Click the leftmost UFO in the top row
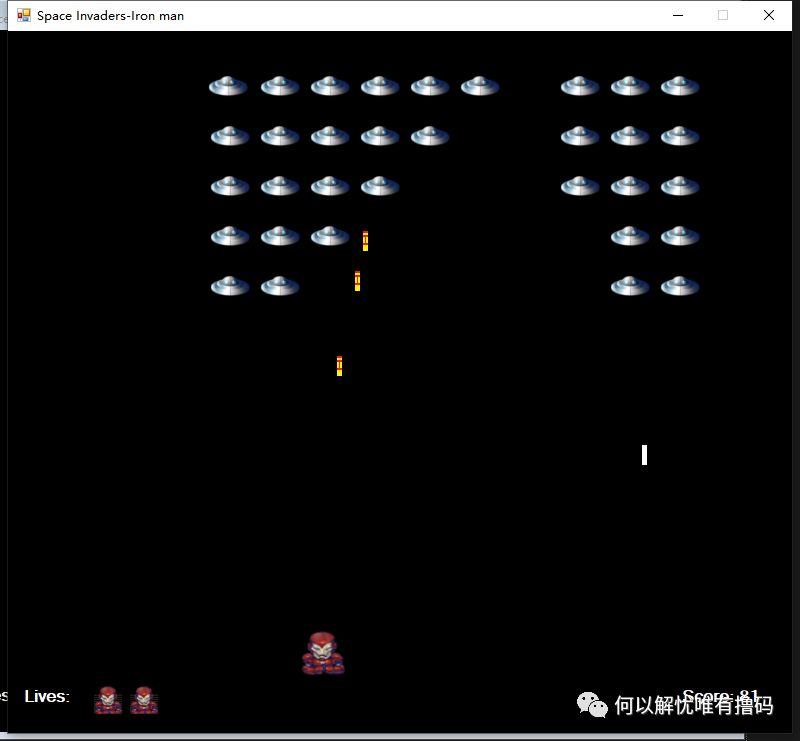This screenshot has width=800, height=741. pyautogui.click(x=228, y=86)
